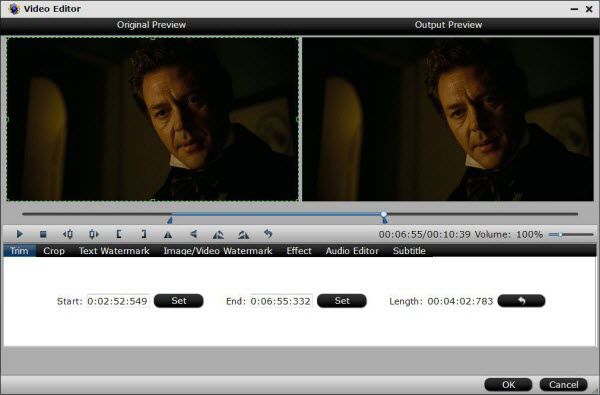Cancel the video editing dialog
The height and width of the screenshot is (395, 600).
coord(564,384)
